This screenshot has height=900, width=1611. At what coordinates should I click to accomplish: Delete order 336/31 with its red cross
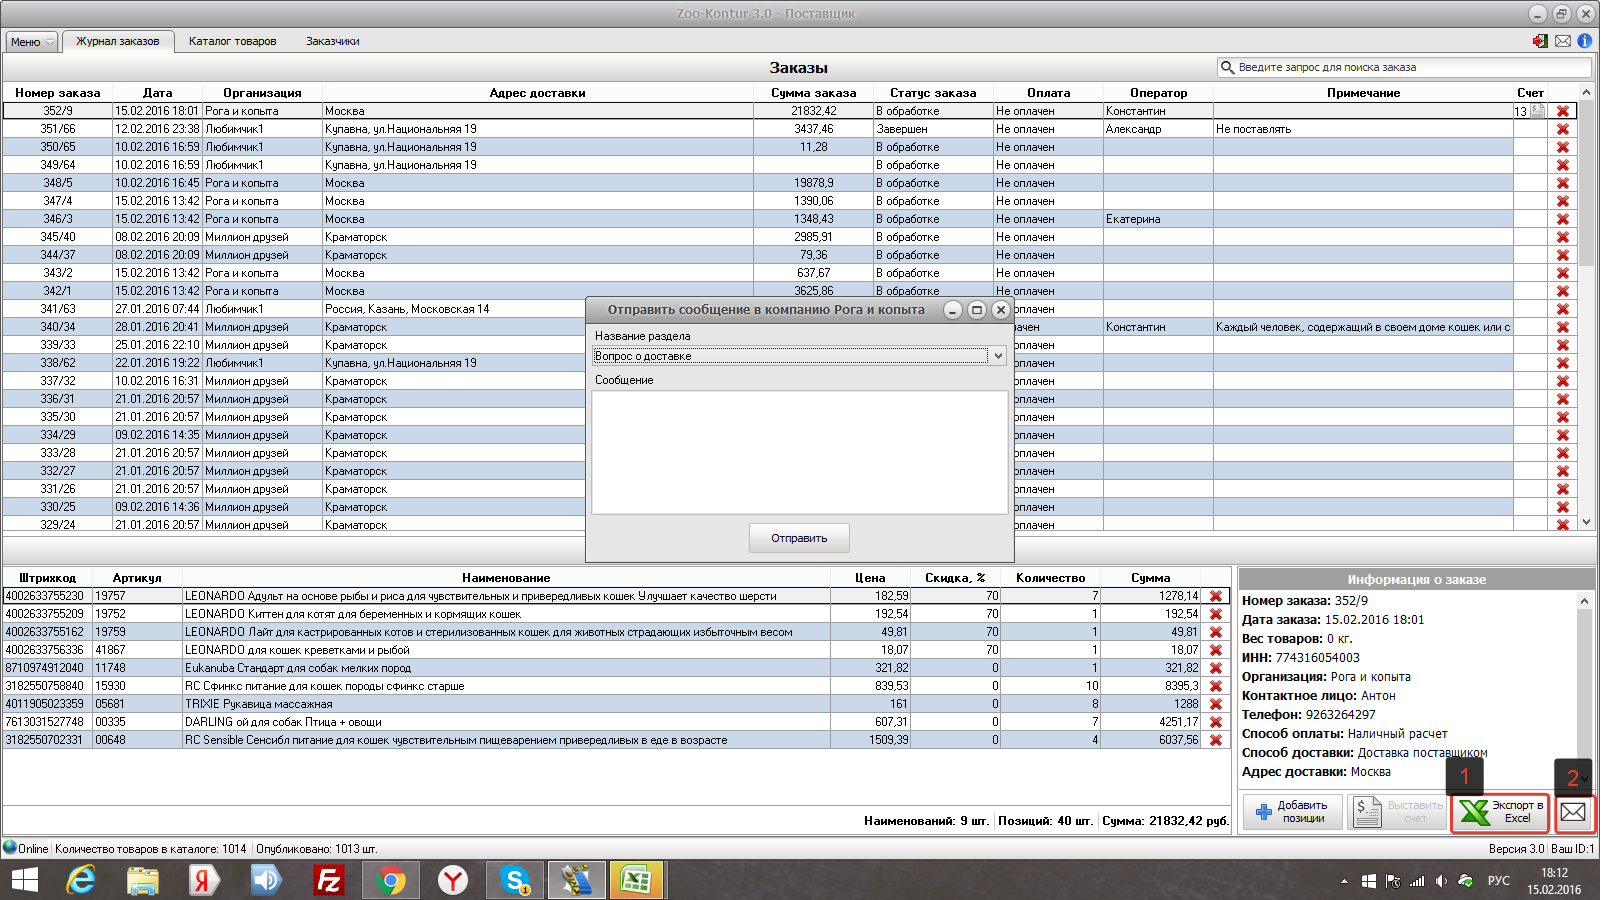(1563, 399)
